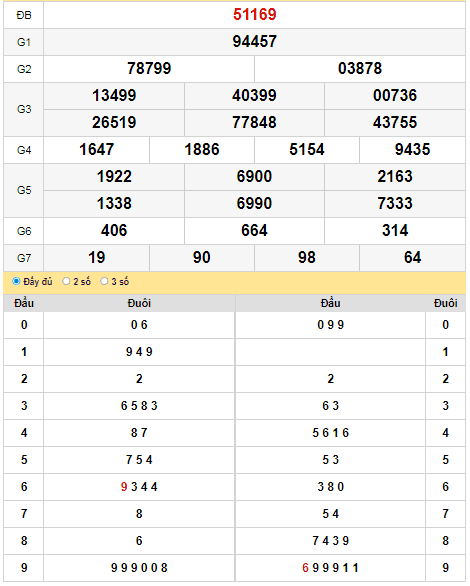Click the head digits "5 3" cell

pos(331,460)
